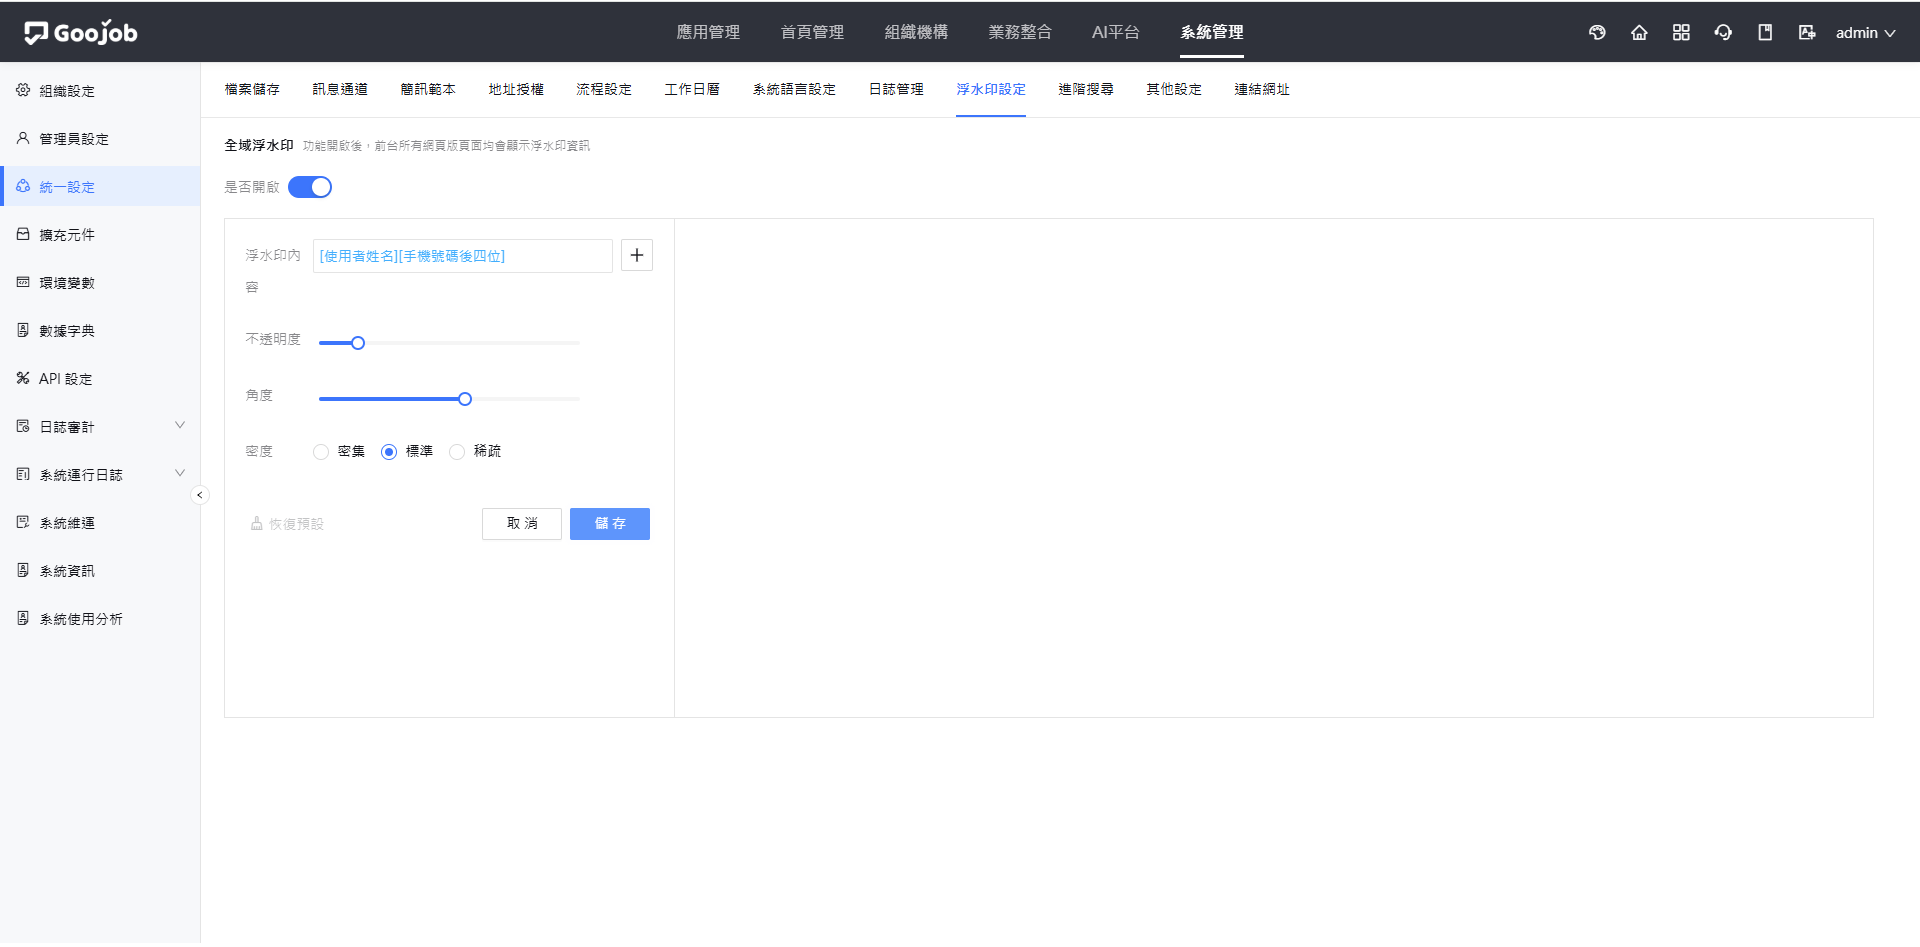Click the logout export icon beside admin
The width and height of the screenshot is (1920, 947).
(x=1807, y=33)
